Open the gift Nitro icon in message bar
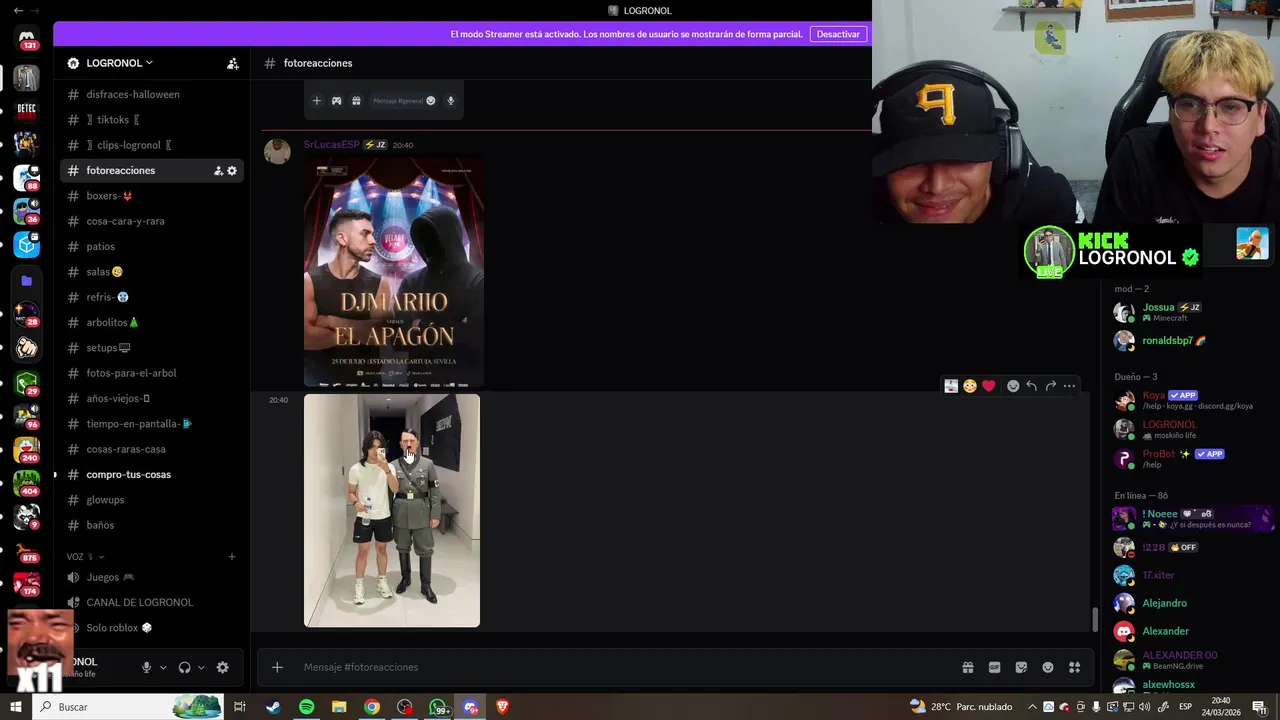1280x720 pixels. point(968,667)
